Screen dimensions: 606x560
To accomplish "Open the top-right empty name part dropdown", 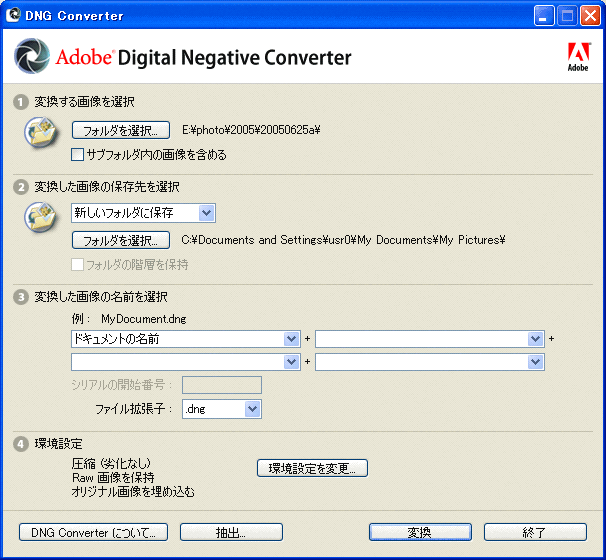I will click(535, 339).
